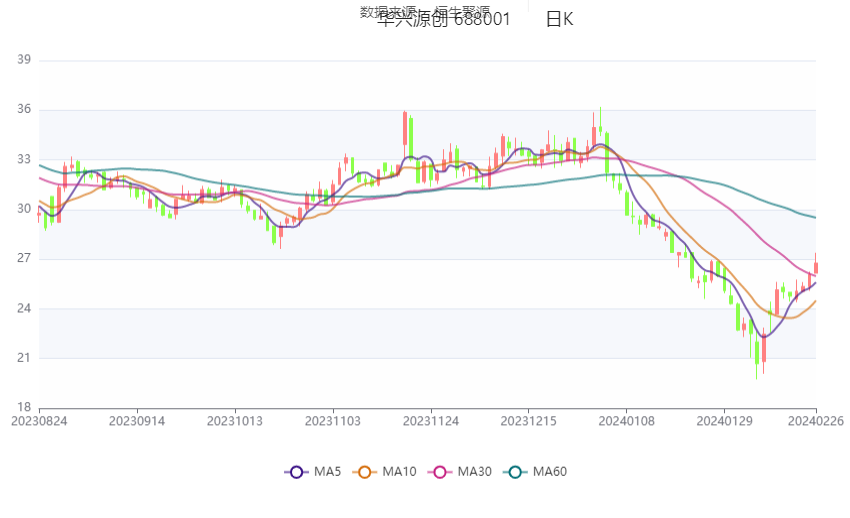Click the y-axis value 21
850x518 pixels.
(x=24, y=358)
